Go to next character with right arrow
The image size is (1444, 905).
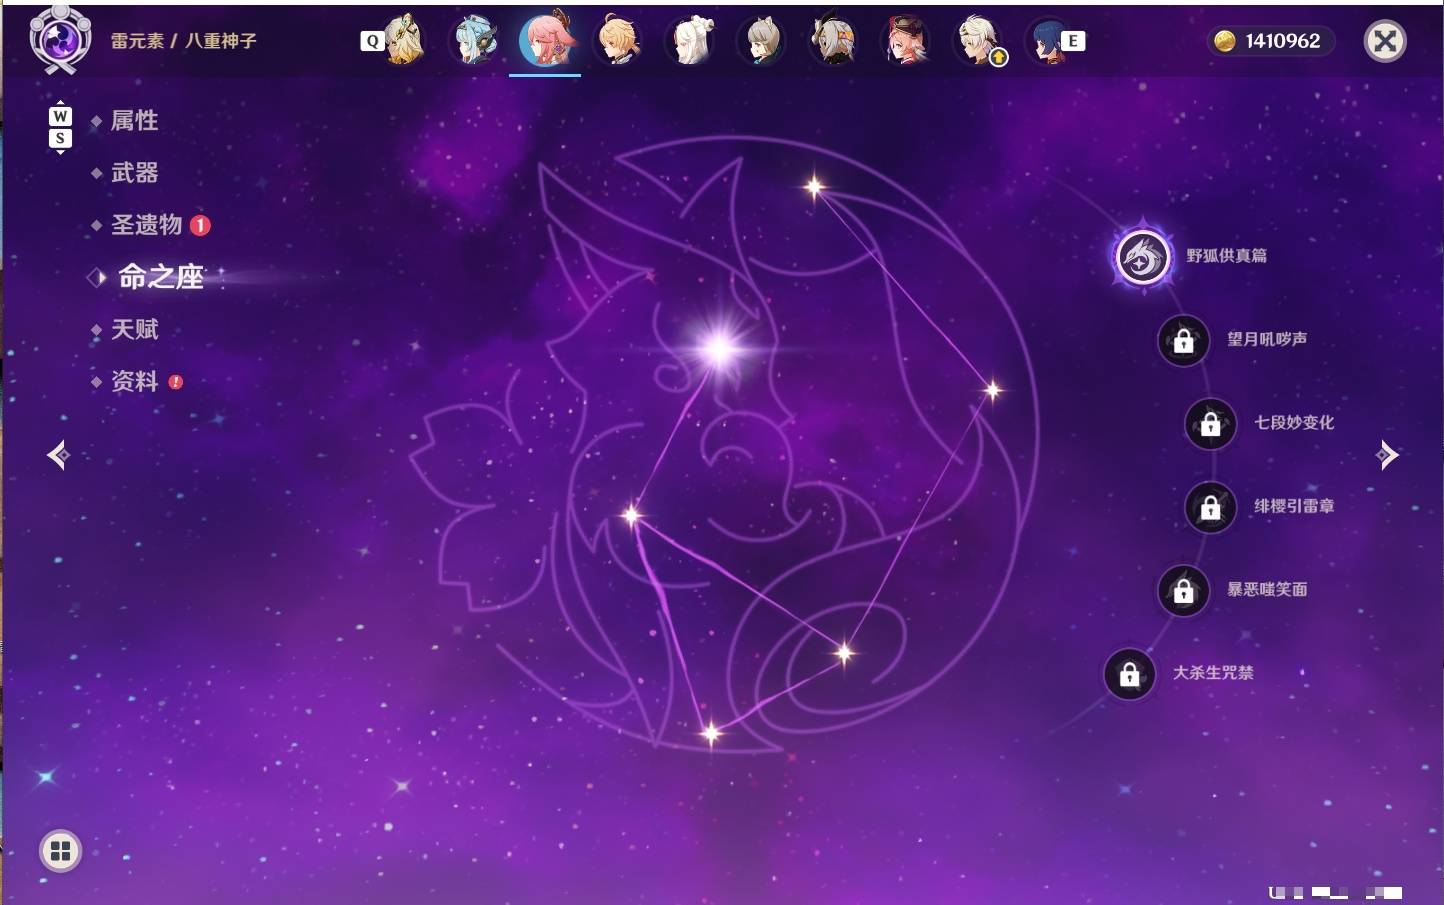(1387, 455)
